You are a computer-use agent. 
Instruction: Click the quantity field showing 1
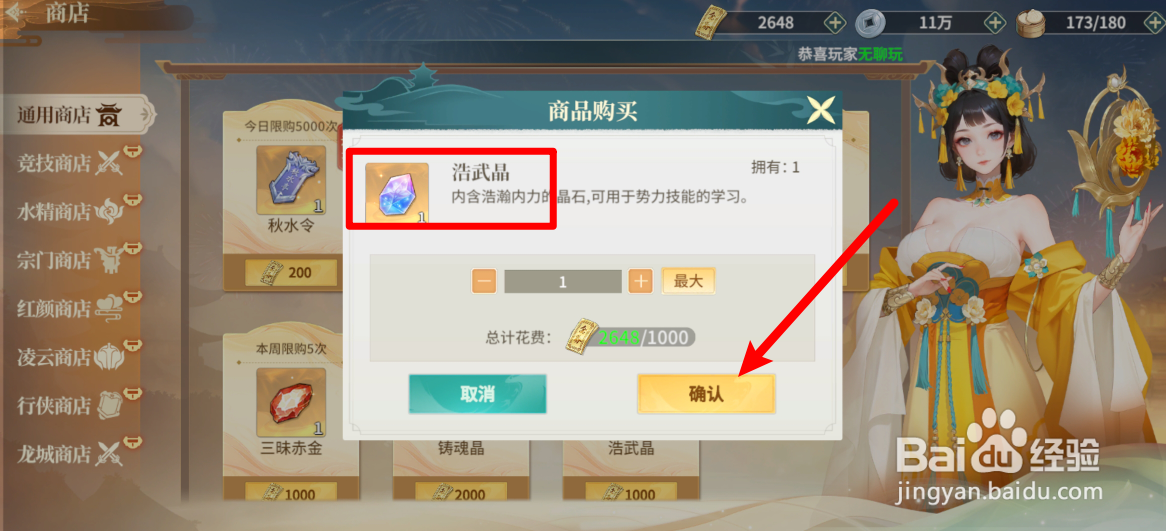coord(563,282)
